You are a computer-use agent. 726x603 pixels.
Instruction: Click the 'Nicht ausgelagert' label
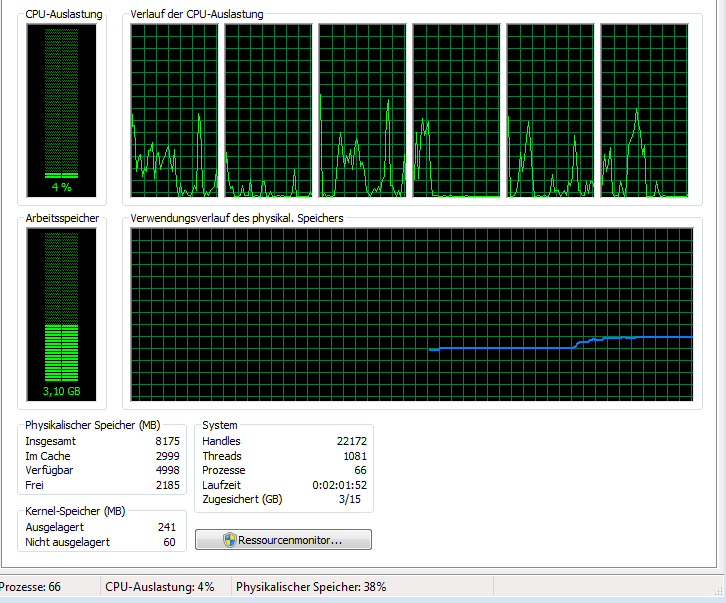(68, 542)
